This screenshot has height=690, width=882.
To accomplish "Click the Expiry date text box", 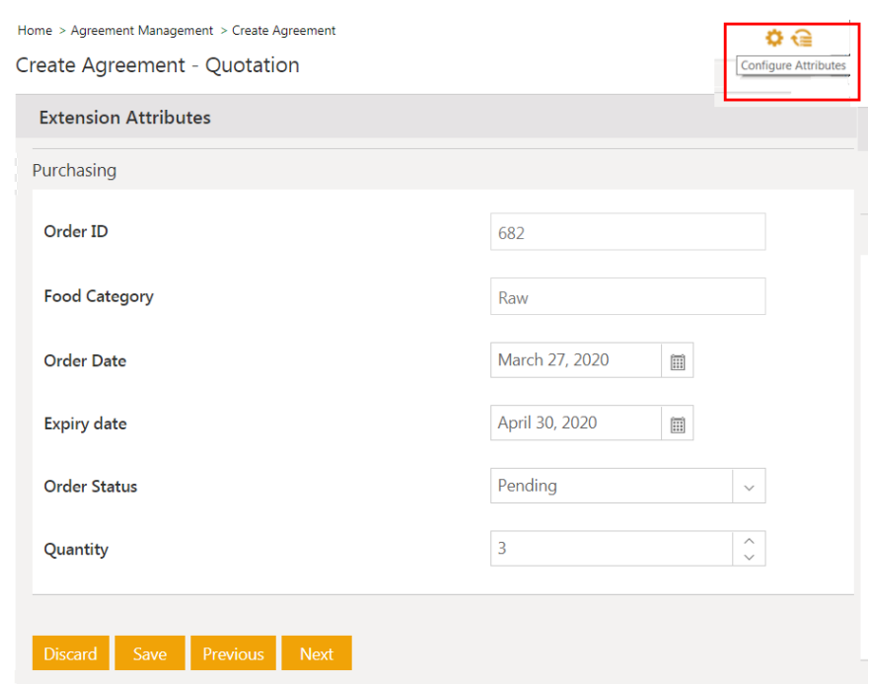I will pyautogui.click(x=575, y=424).
